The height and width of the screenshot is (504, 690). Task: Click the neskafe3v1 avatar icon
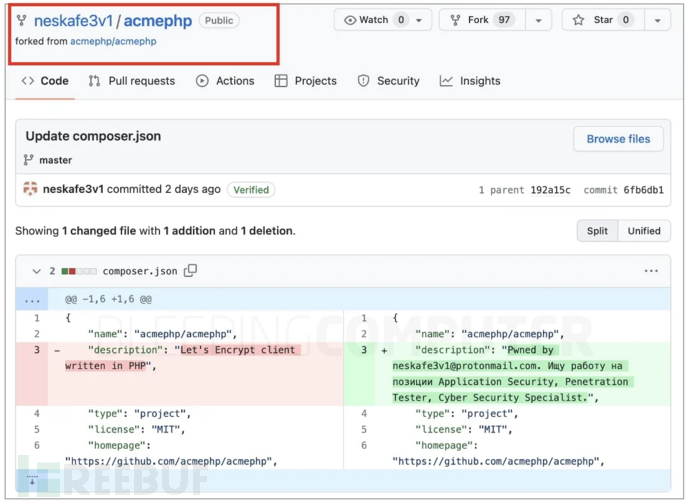[x=30, y=189]
